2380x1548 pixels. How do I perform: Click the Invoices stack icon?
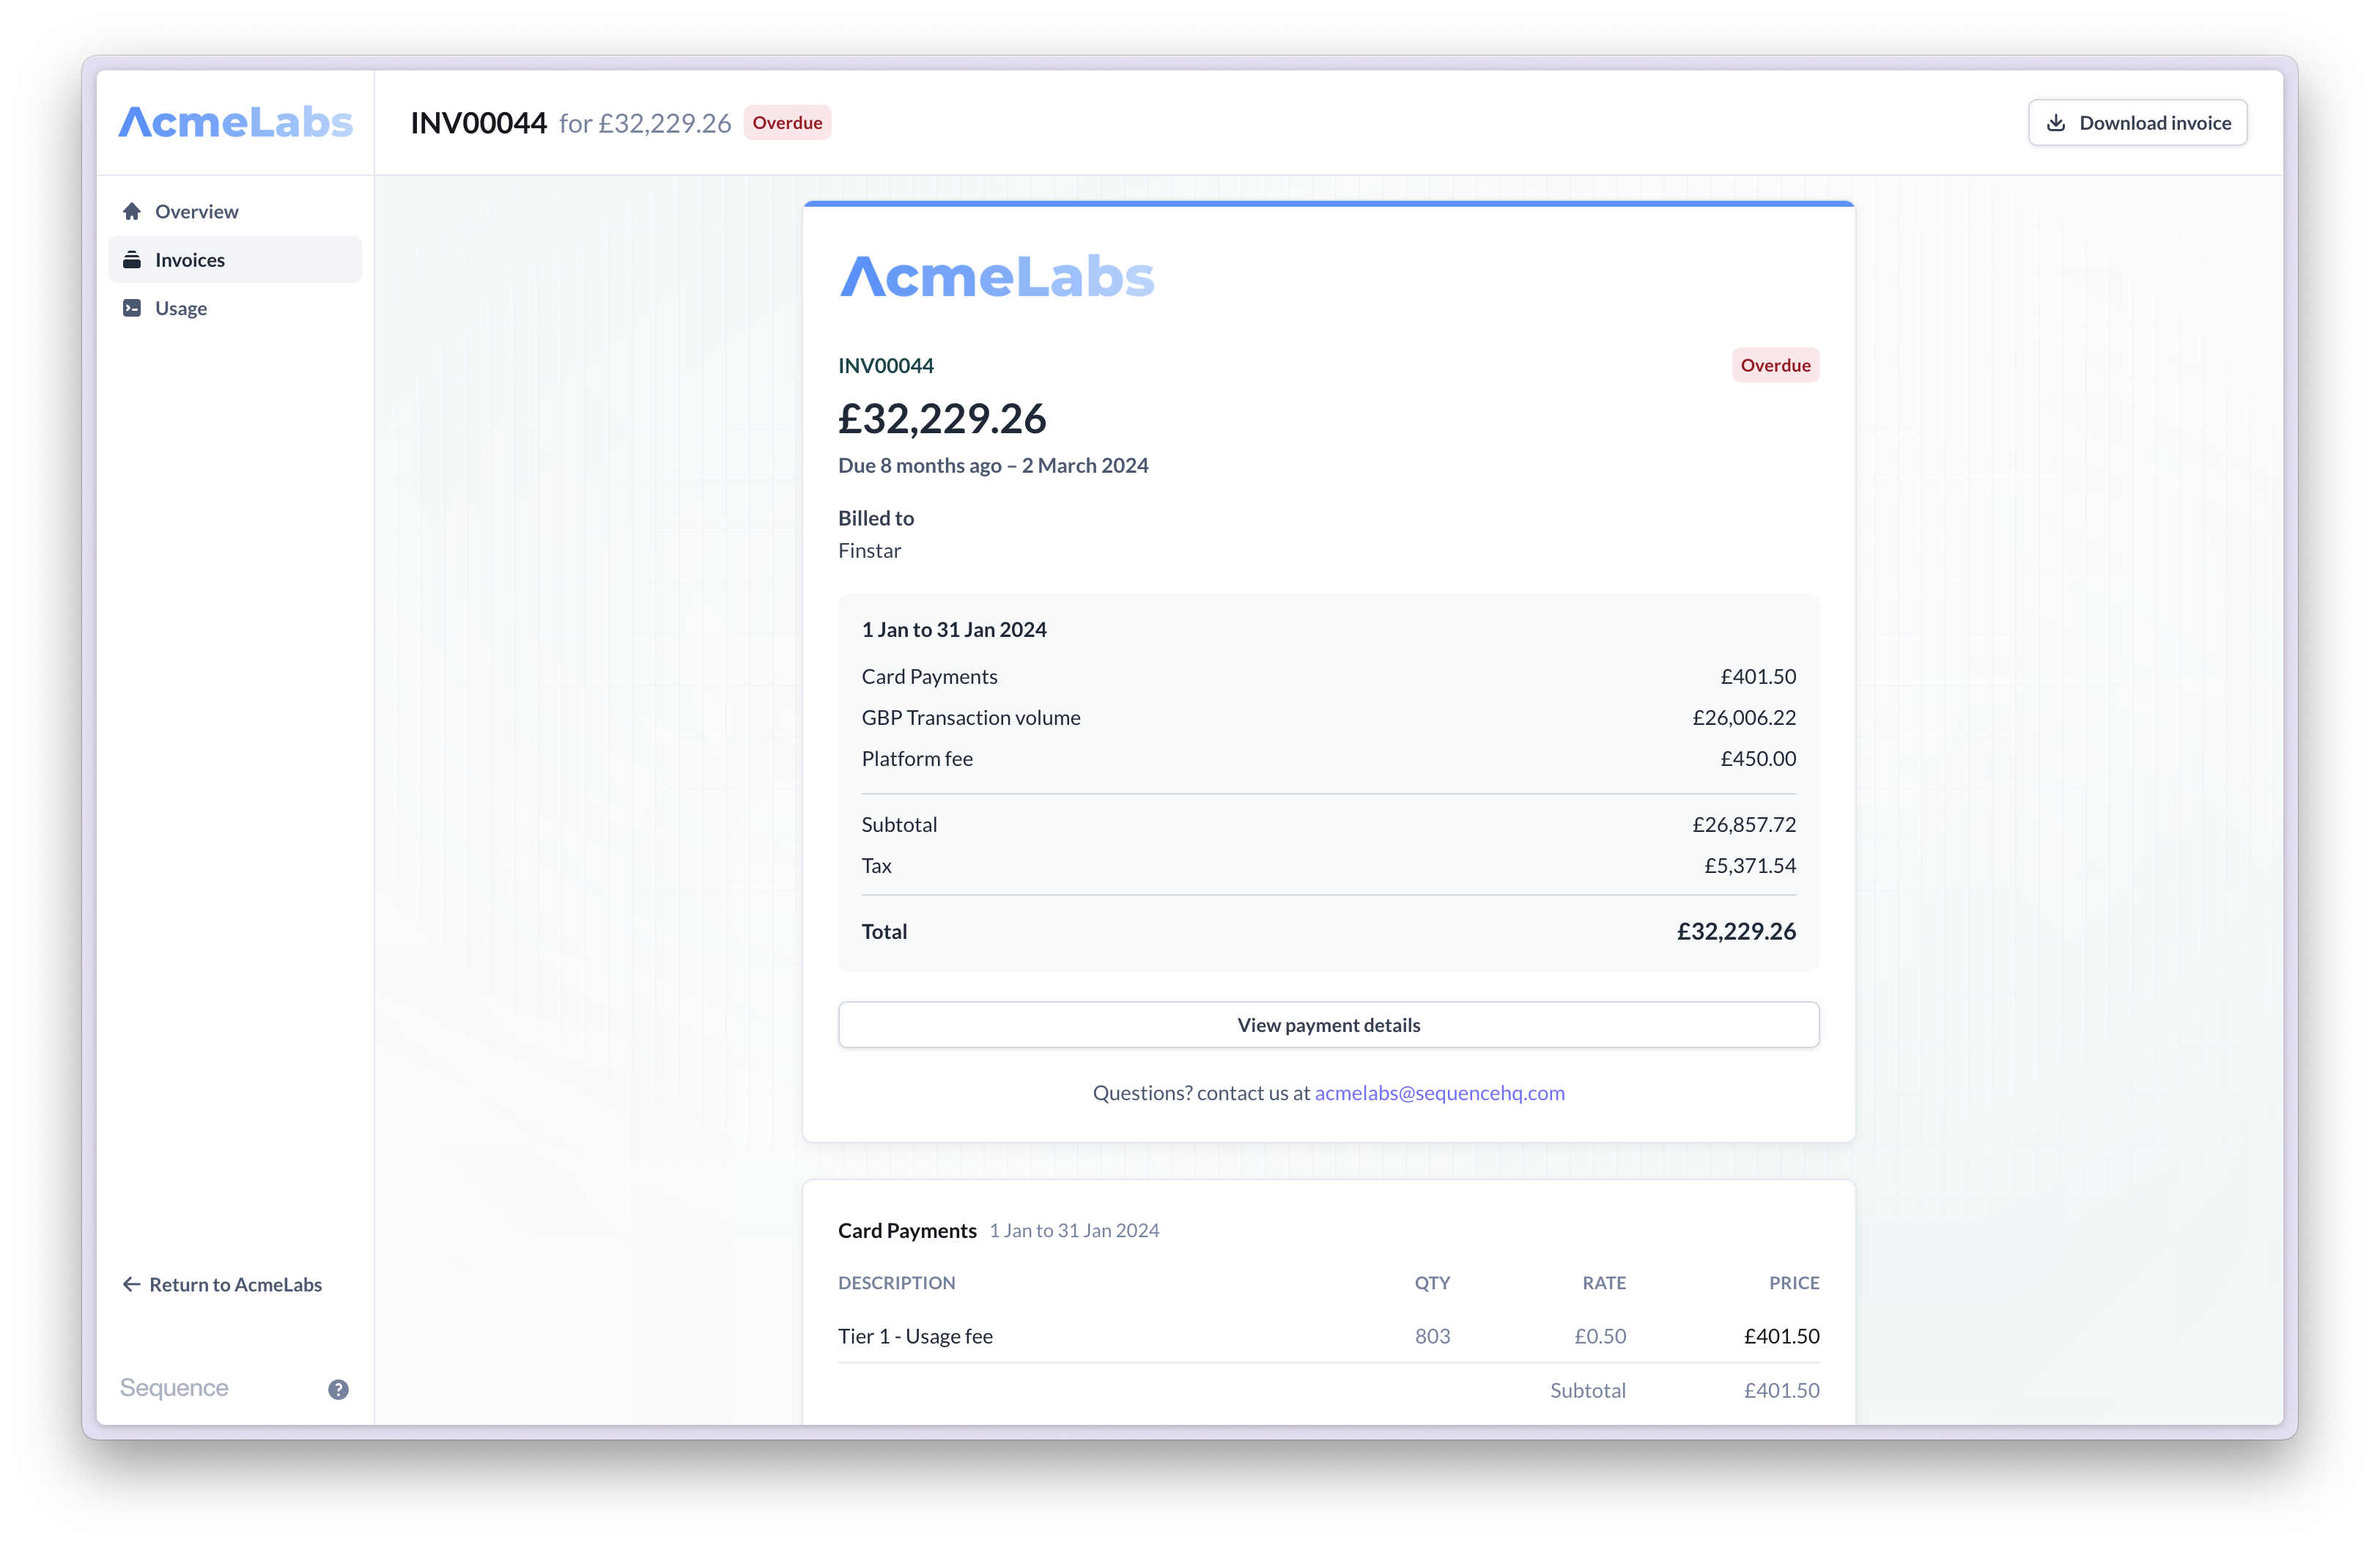point(132,260)
